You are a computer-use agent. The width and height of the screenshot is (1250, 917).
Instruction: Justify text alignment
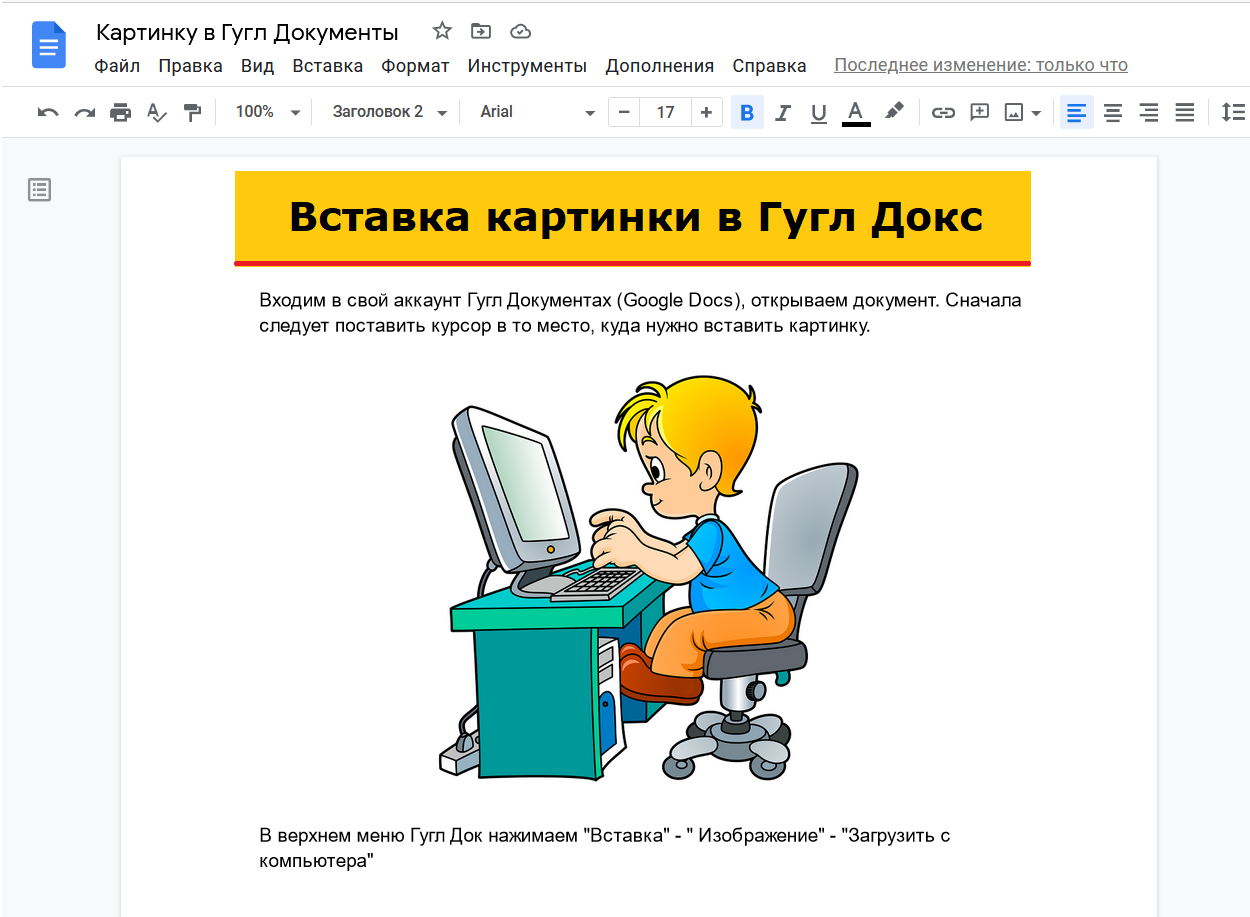(x=1185, y=112)
